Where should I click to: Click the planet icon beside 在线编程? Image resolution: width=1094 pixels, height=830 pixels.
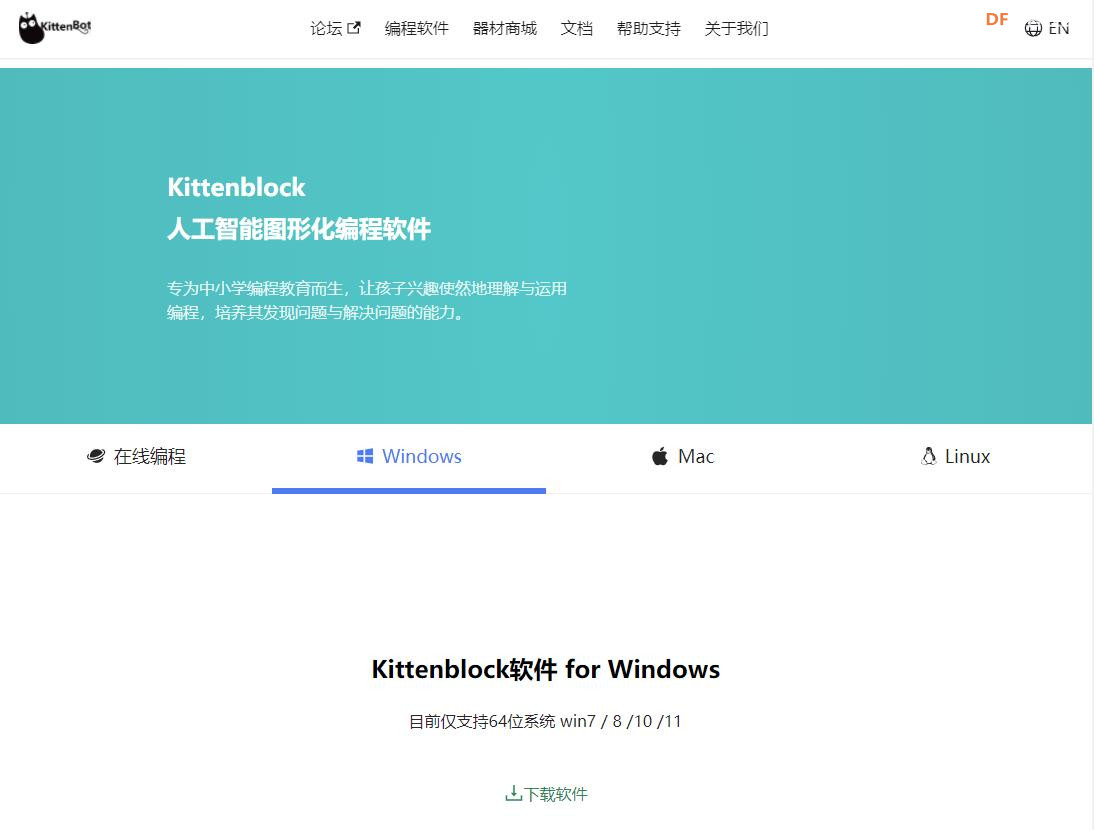96,456
